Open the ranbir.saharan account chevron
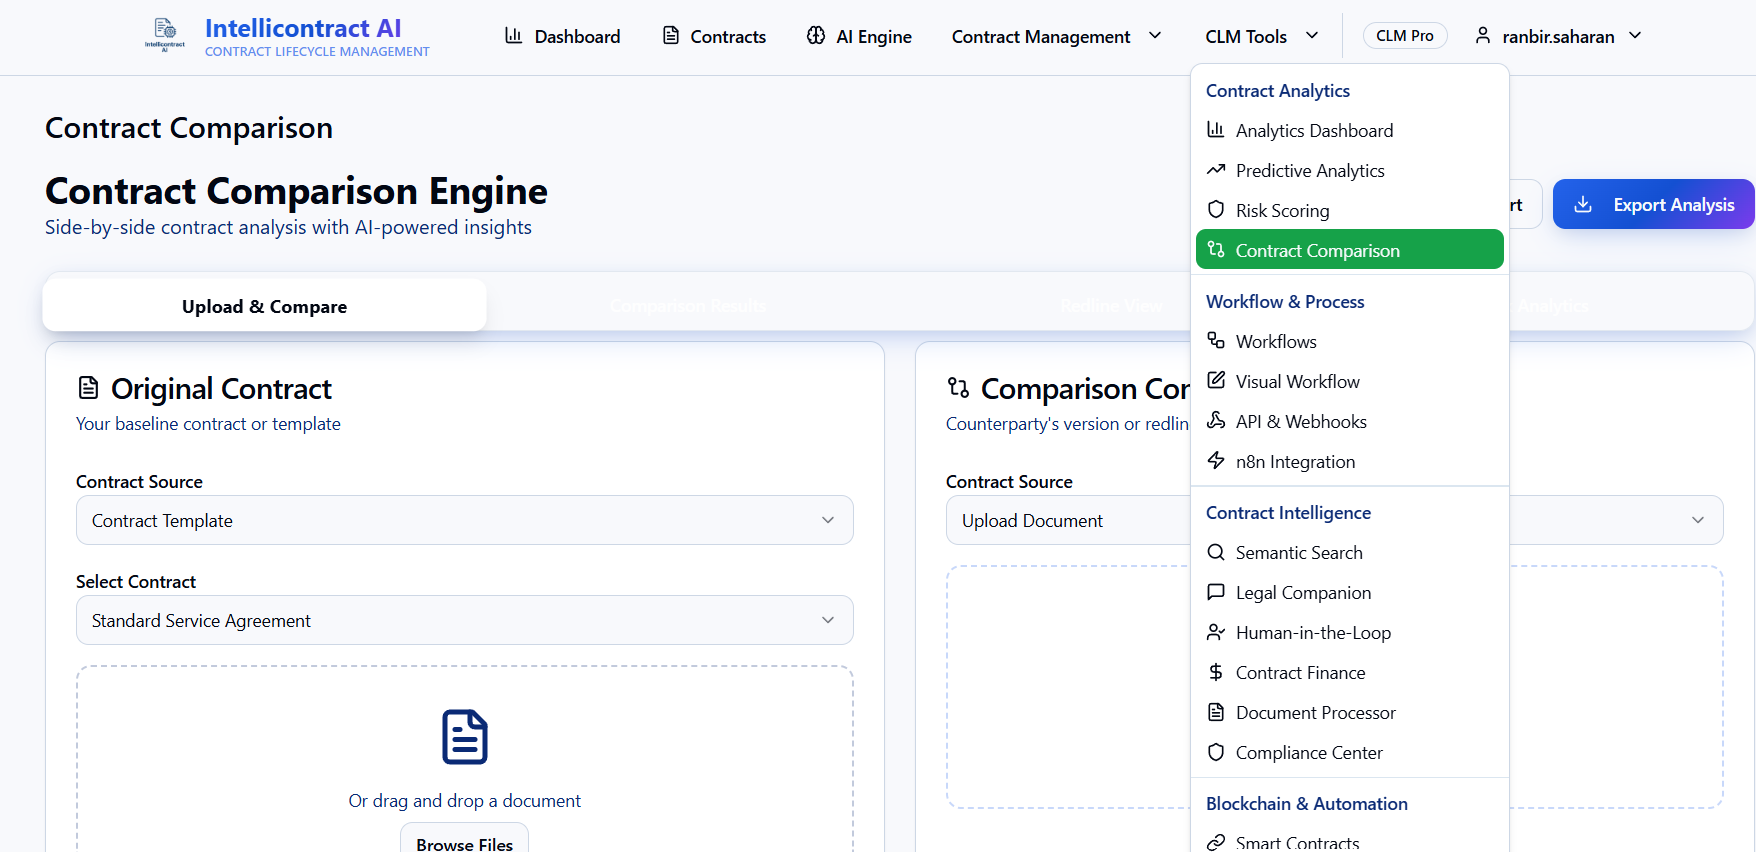The image size is (1756, 852). tap(1635, 36)
